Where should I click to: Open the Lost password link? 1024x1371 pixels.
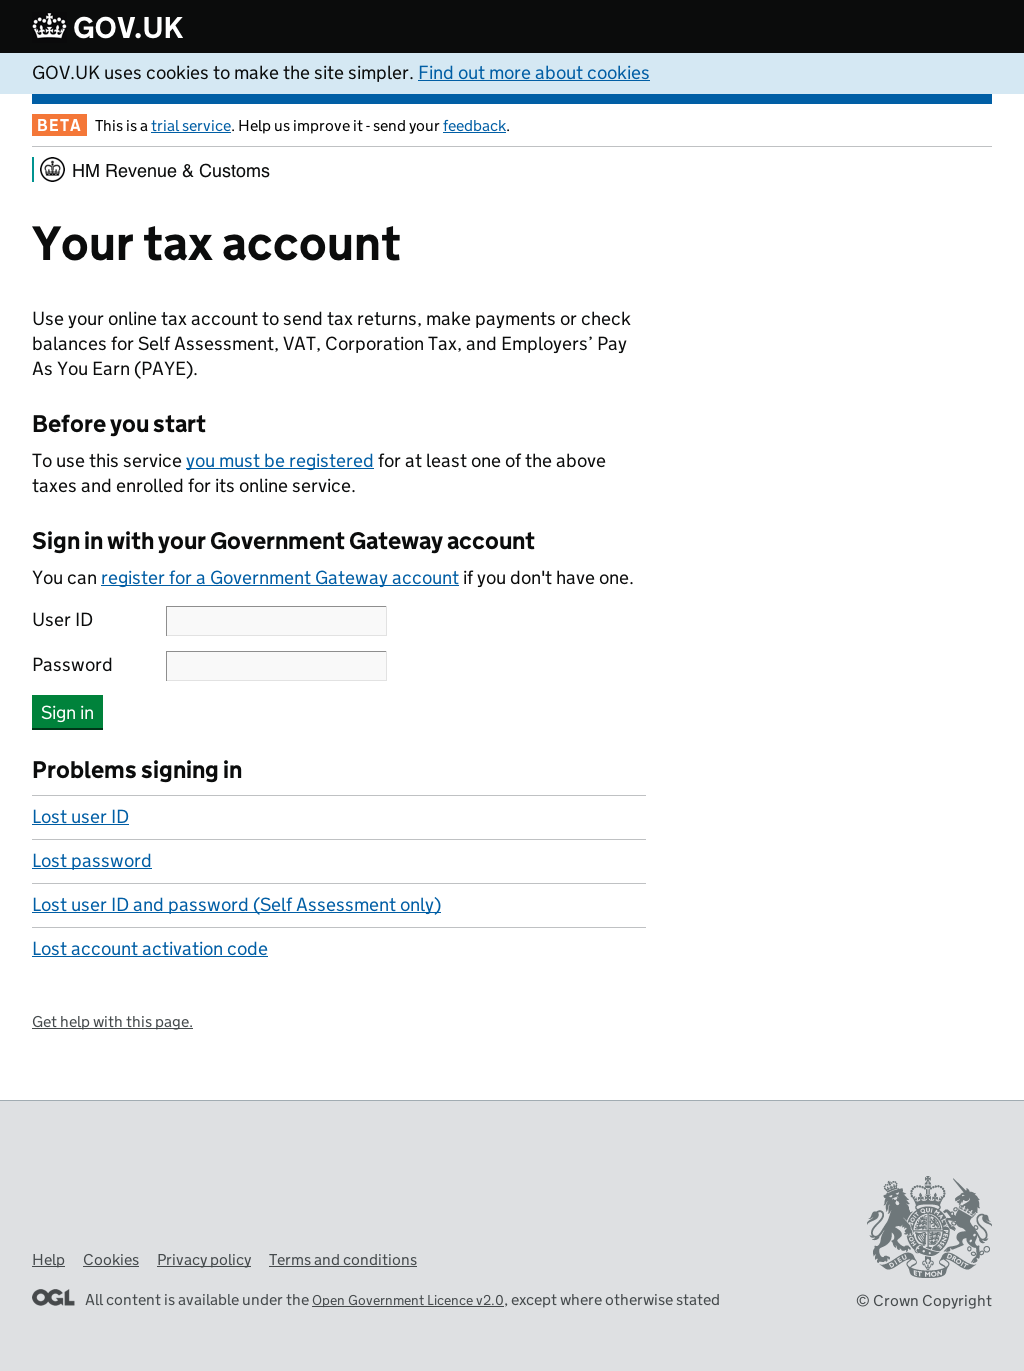click(91, 861)
